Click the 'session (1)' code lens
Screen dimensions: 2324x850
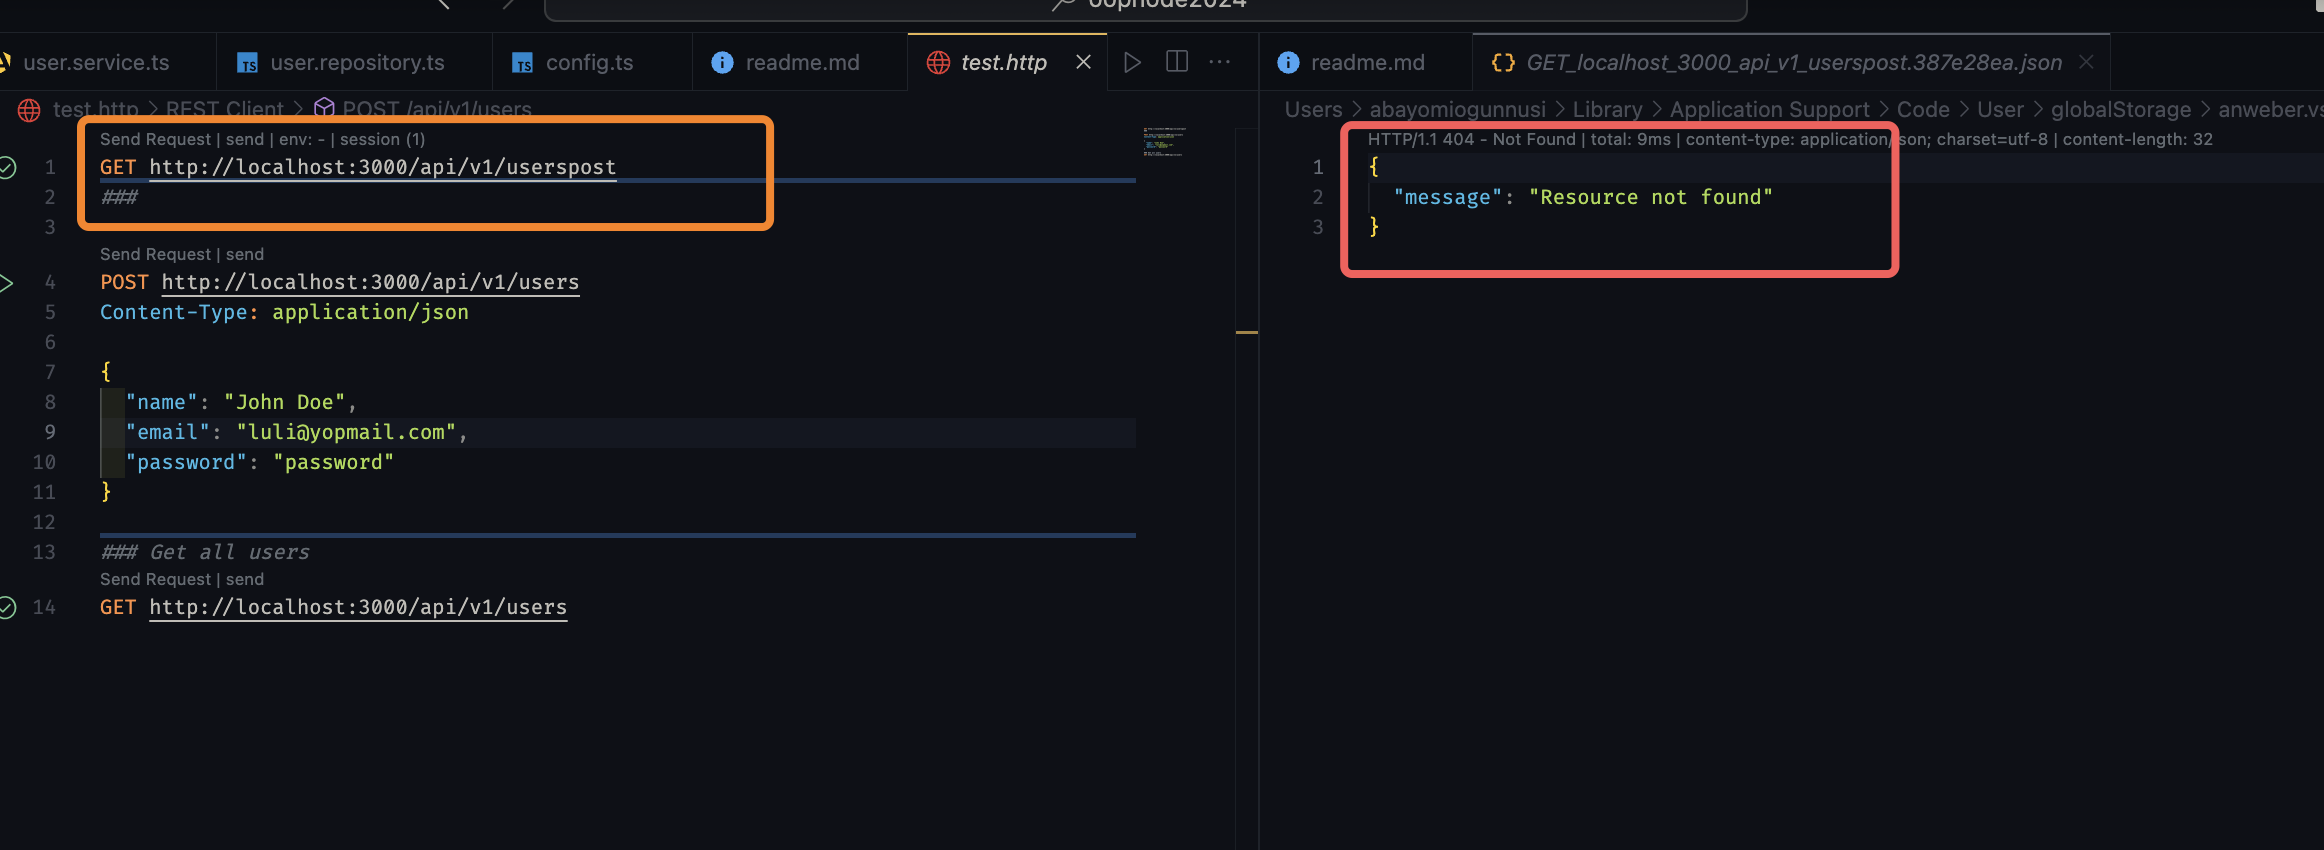pos(383,139)
